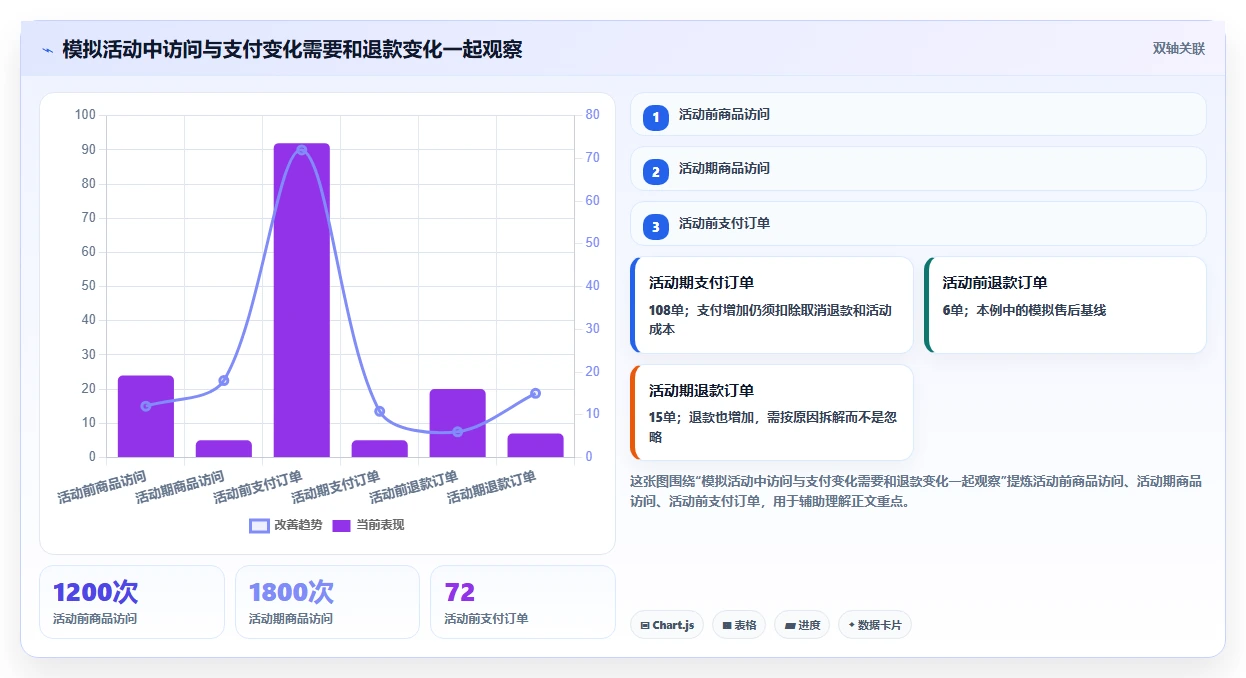
Task: Click numbered badge 3 for 活动前支付订单
Action: point(656,227)
